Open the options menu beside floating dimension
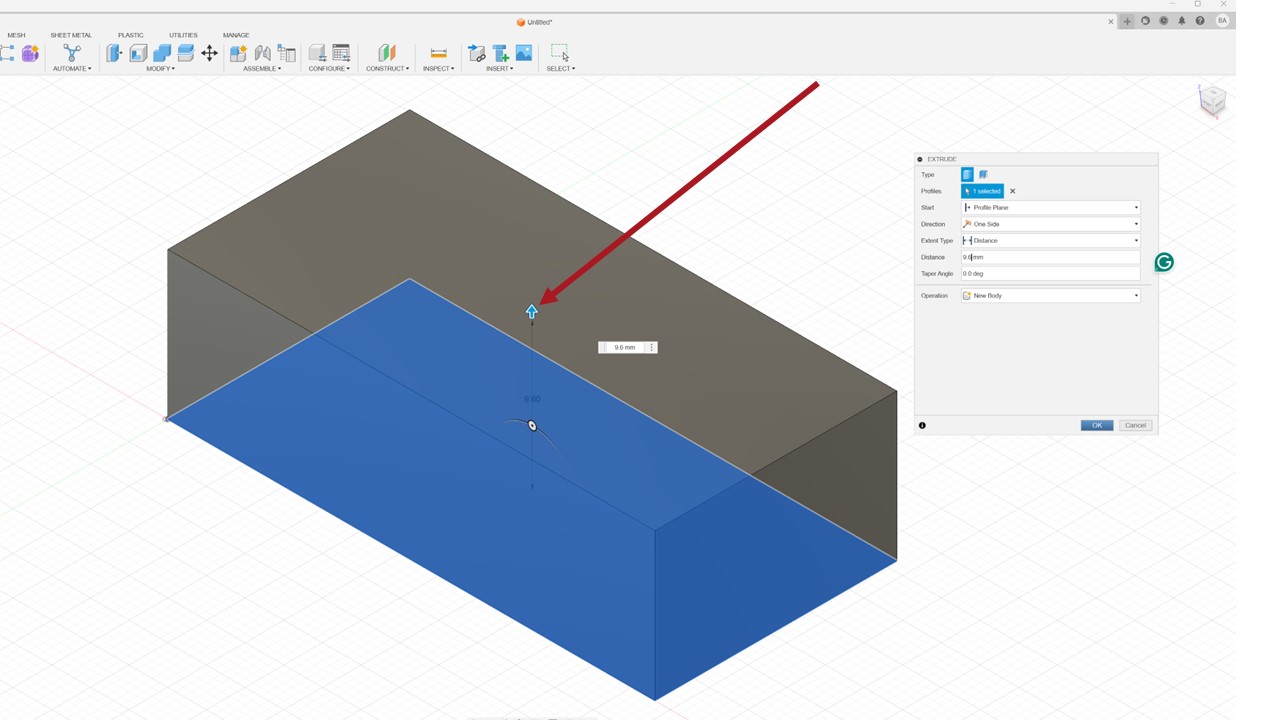Viewport: 1280px width, 720px height. pyautogui.click(x=652, y=347)
